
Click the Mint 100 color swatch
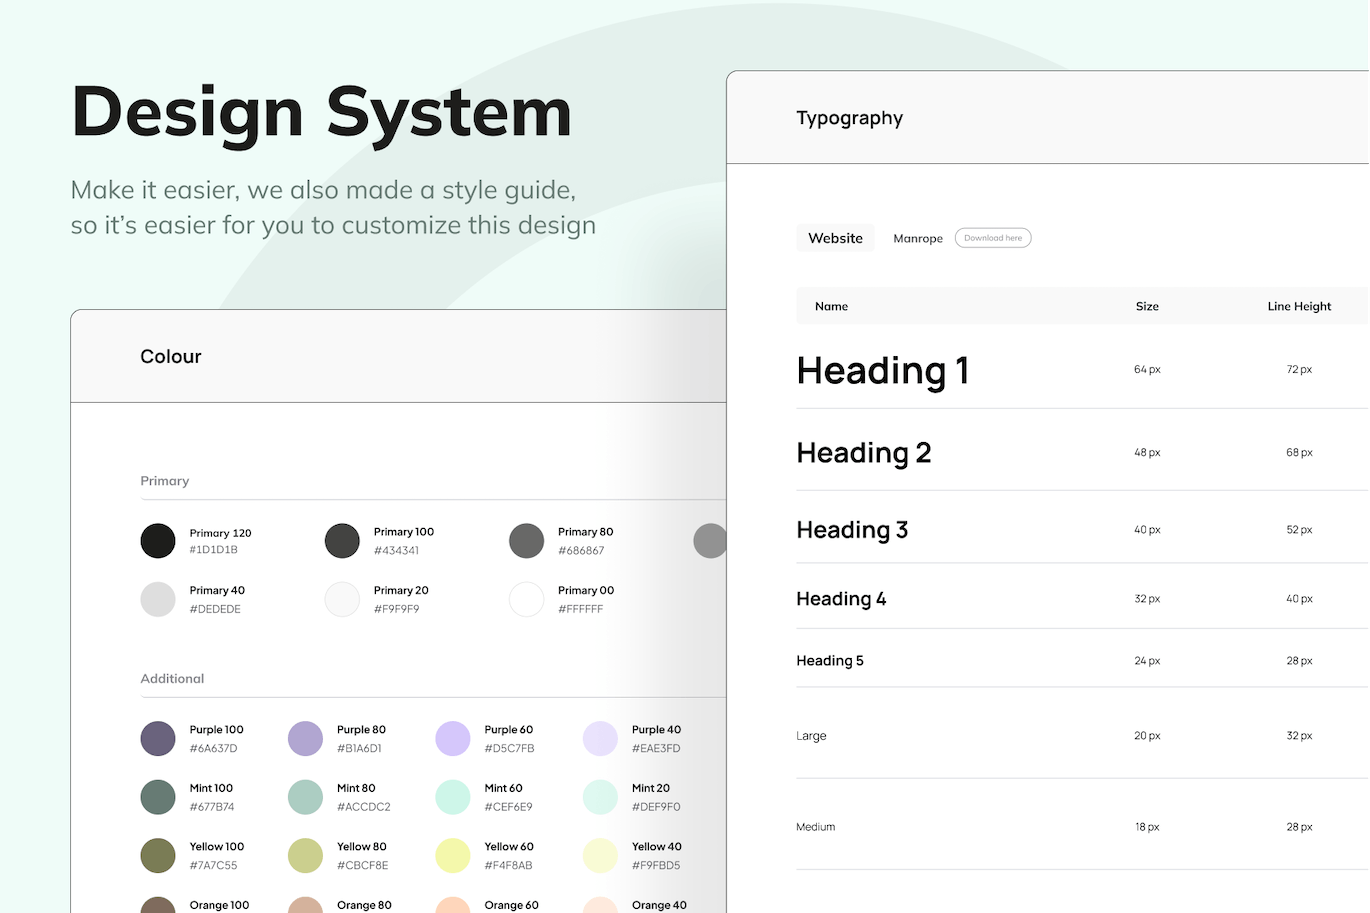(x=158, y=797)
